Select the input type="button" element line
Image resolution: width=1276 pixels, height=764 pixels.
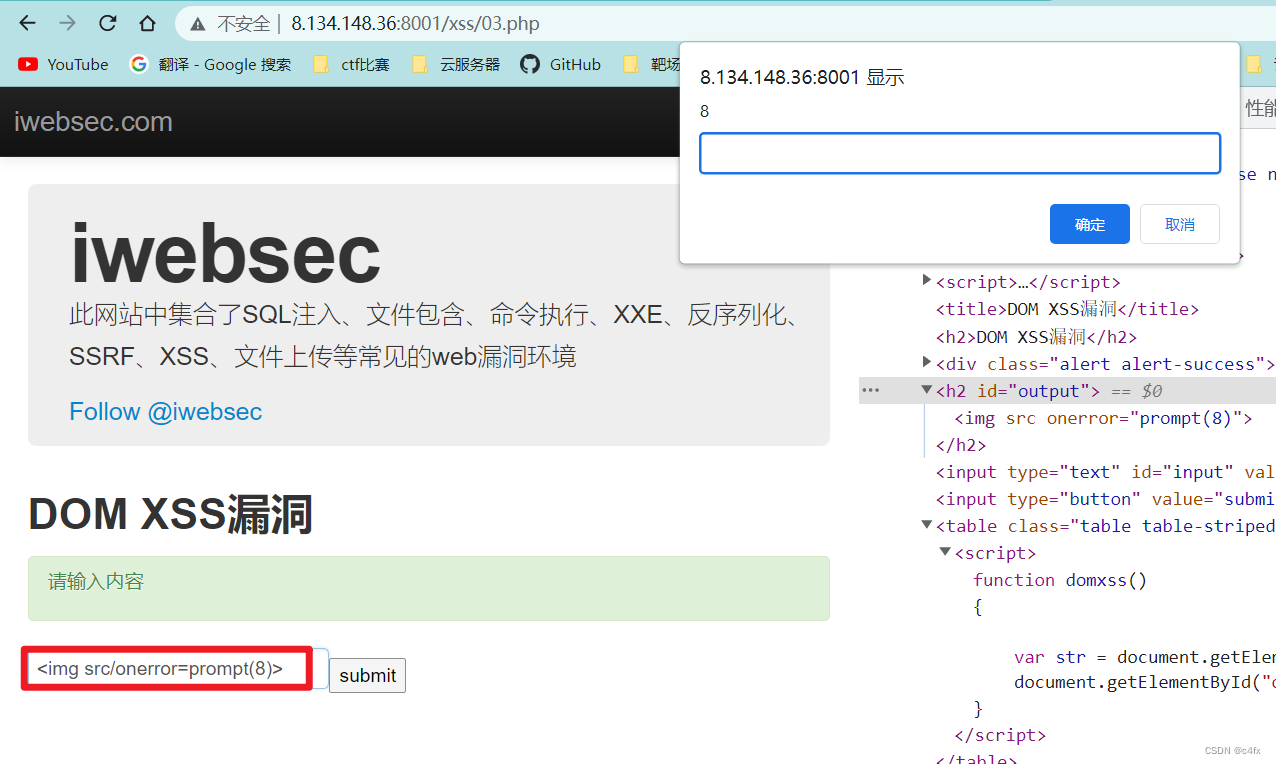1105,499
